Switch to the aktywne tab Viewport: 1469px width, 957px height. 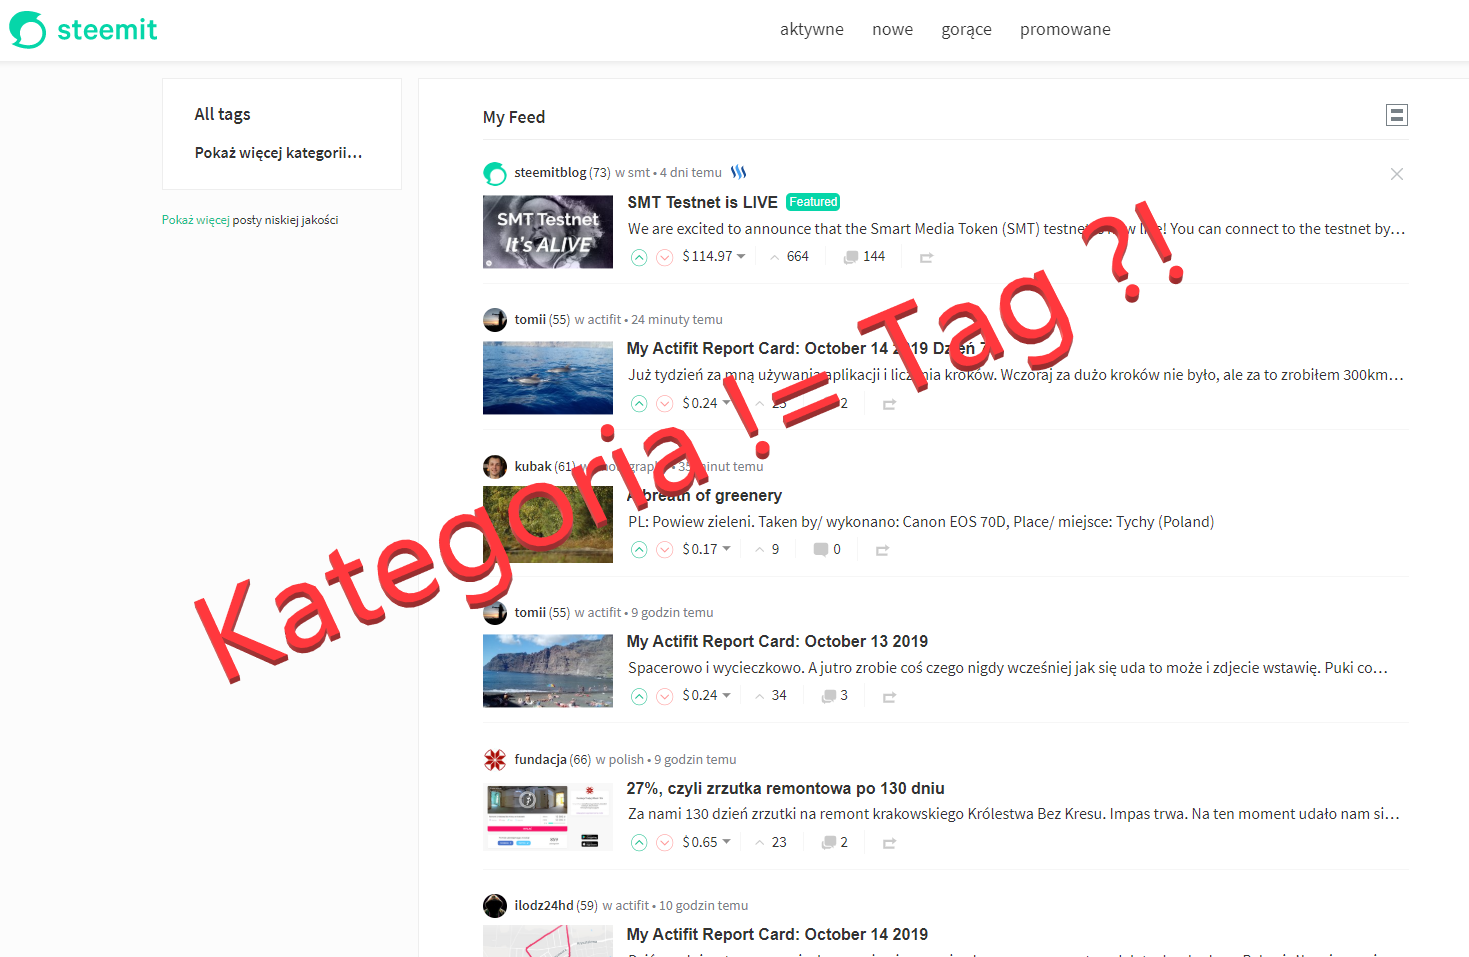(x=811, y=30)
